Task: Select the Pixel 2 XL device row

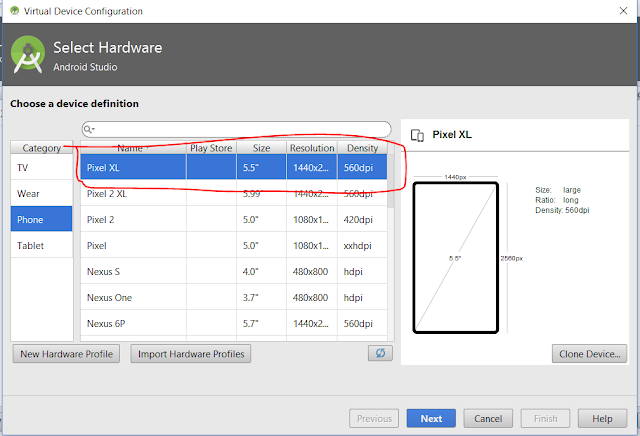Action: tap(233, 194)
